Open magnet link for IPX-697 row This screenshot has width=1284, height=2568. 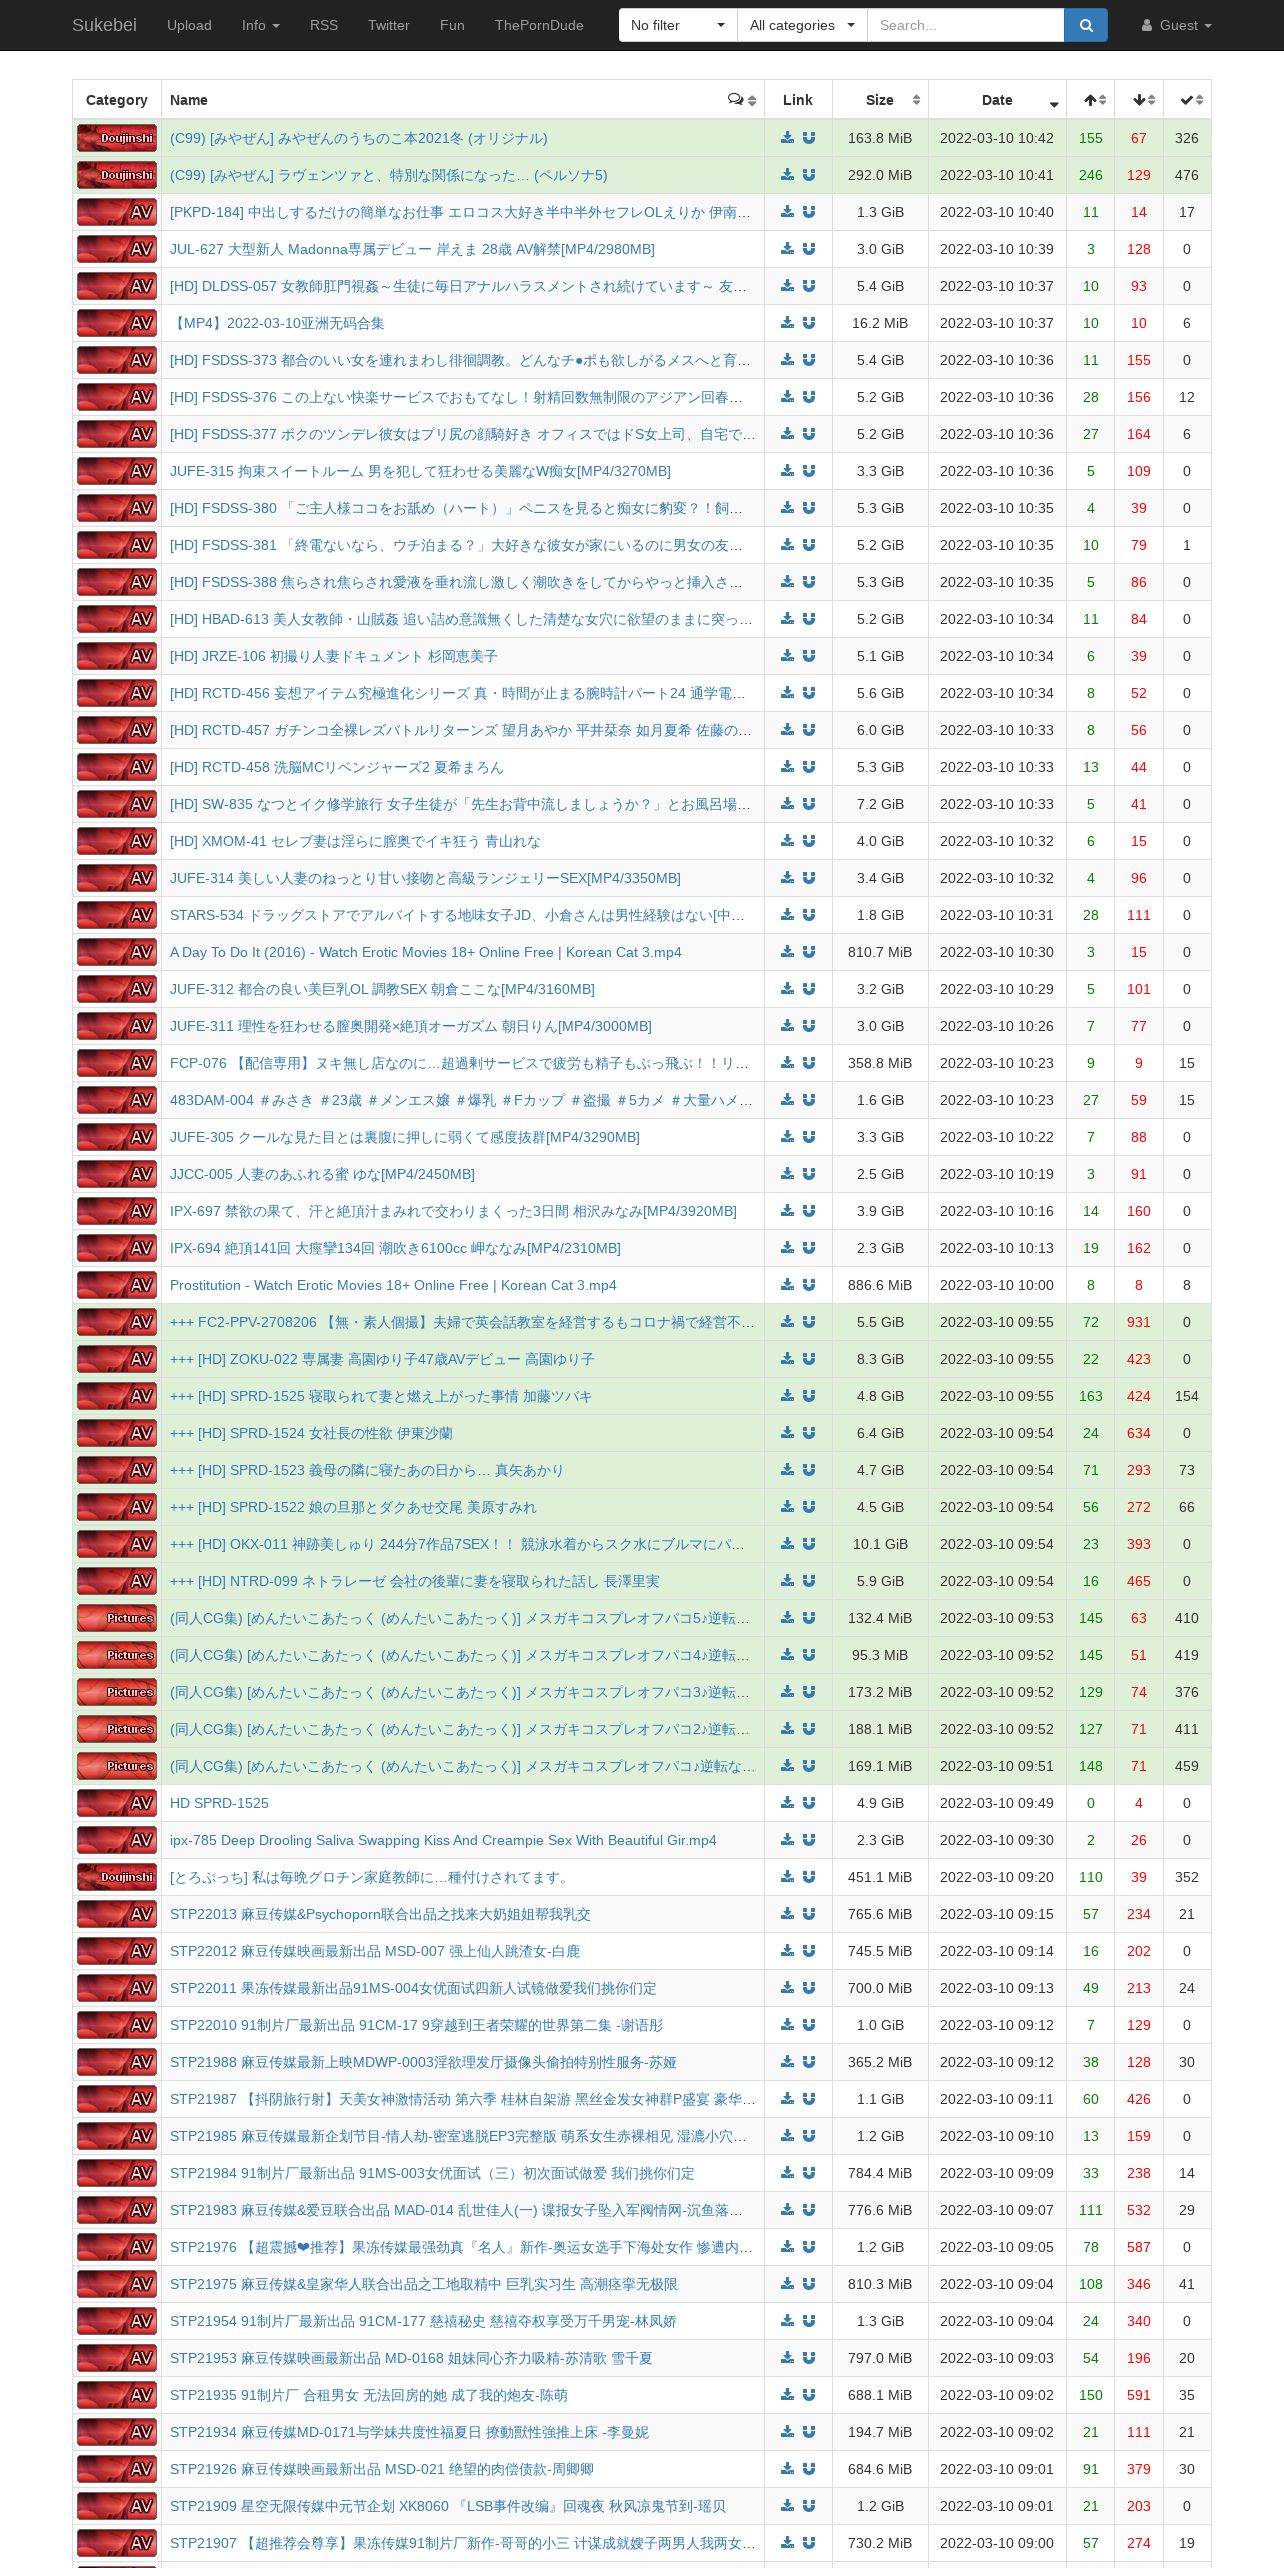tap(809, 1211)
